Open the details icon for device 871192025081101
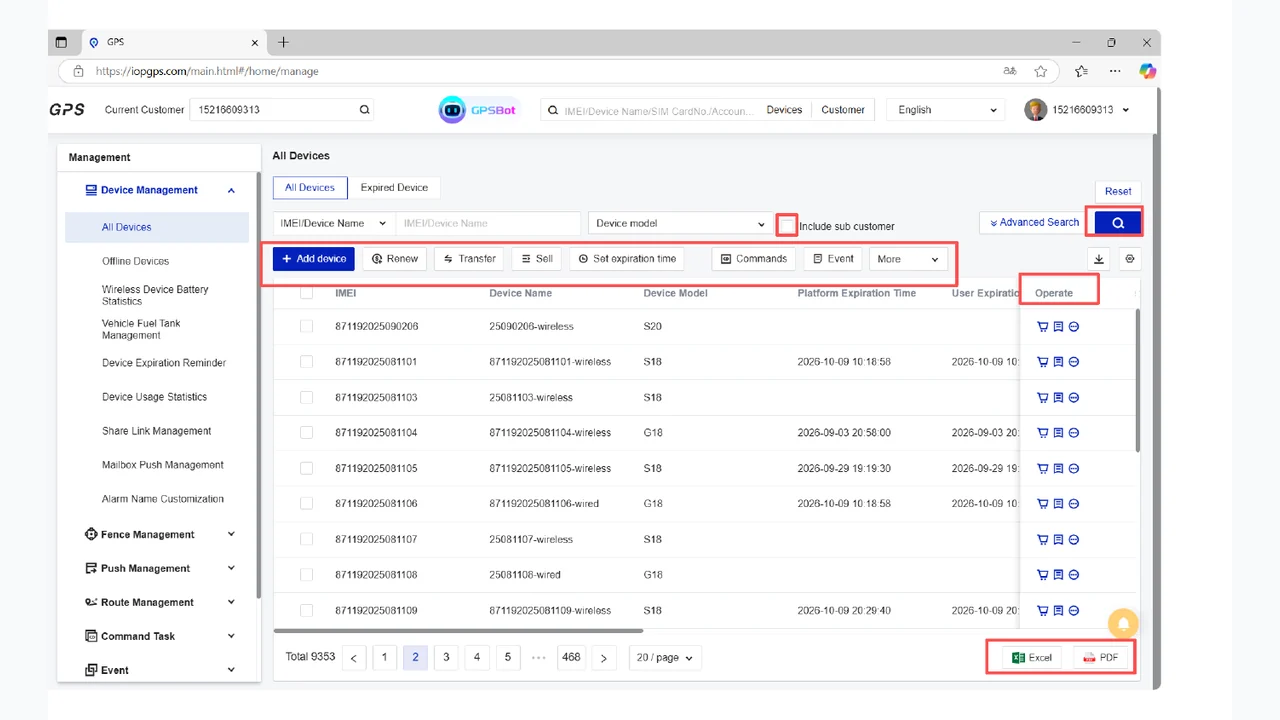1280x720 pixels. pos(1058,362)
